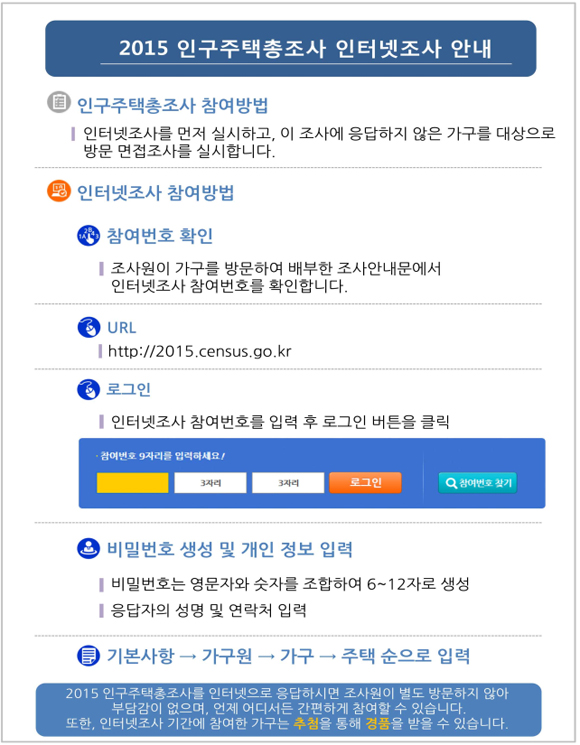This screenshot has height=745, width=580.
Task: Click the magnifier icon in 참여번호 찾기 button
Action: [x=451, y=483]
